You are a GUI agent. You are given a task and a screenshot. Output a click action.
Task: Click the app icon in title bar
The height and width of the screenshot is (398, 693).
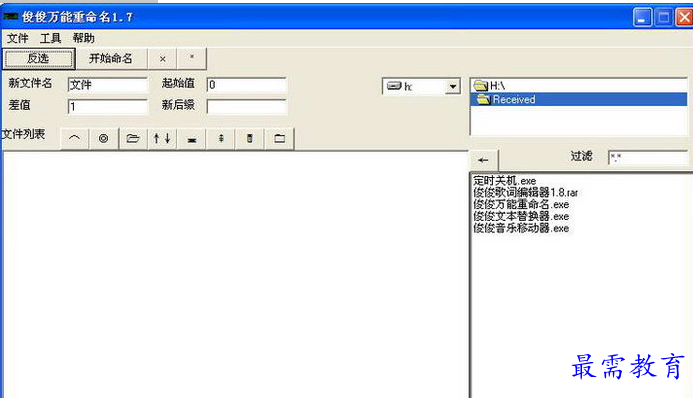point(10,17)
